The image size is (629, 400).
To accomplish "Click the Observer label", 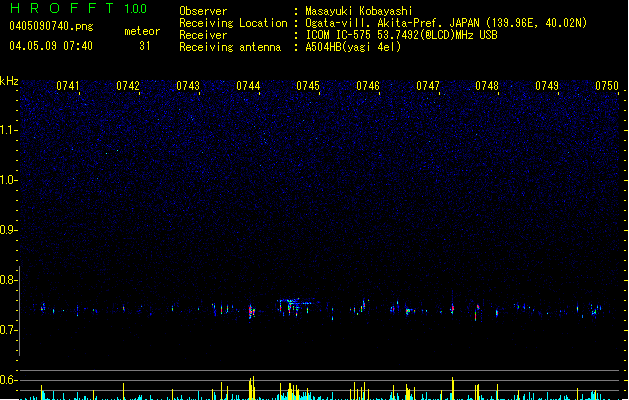I will [x=203, y=11].
